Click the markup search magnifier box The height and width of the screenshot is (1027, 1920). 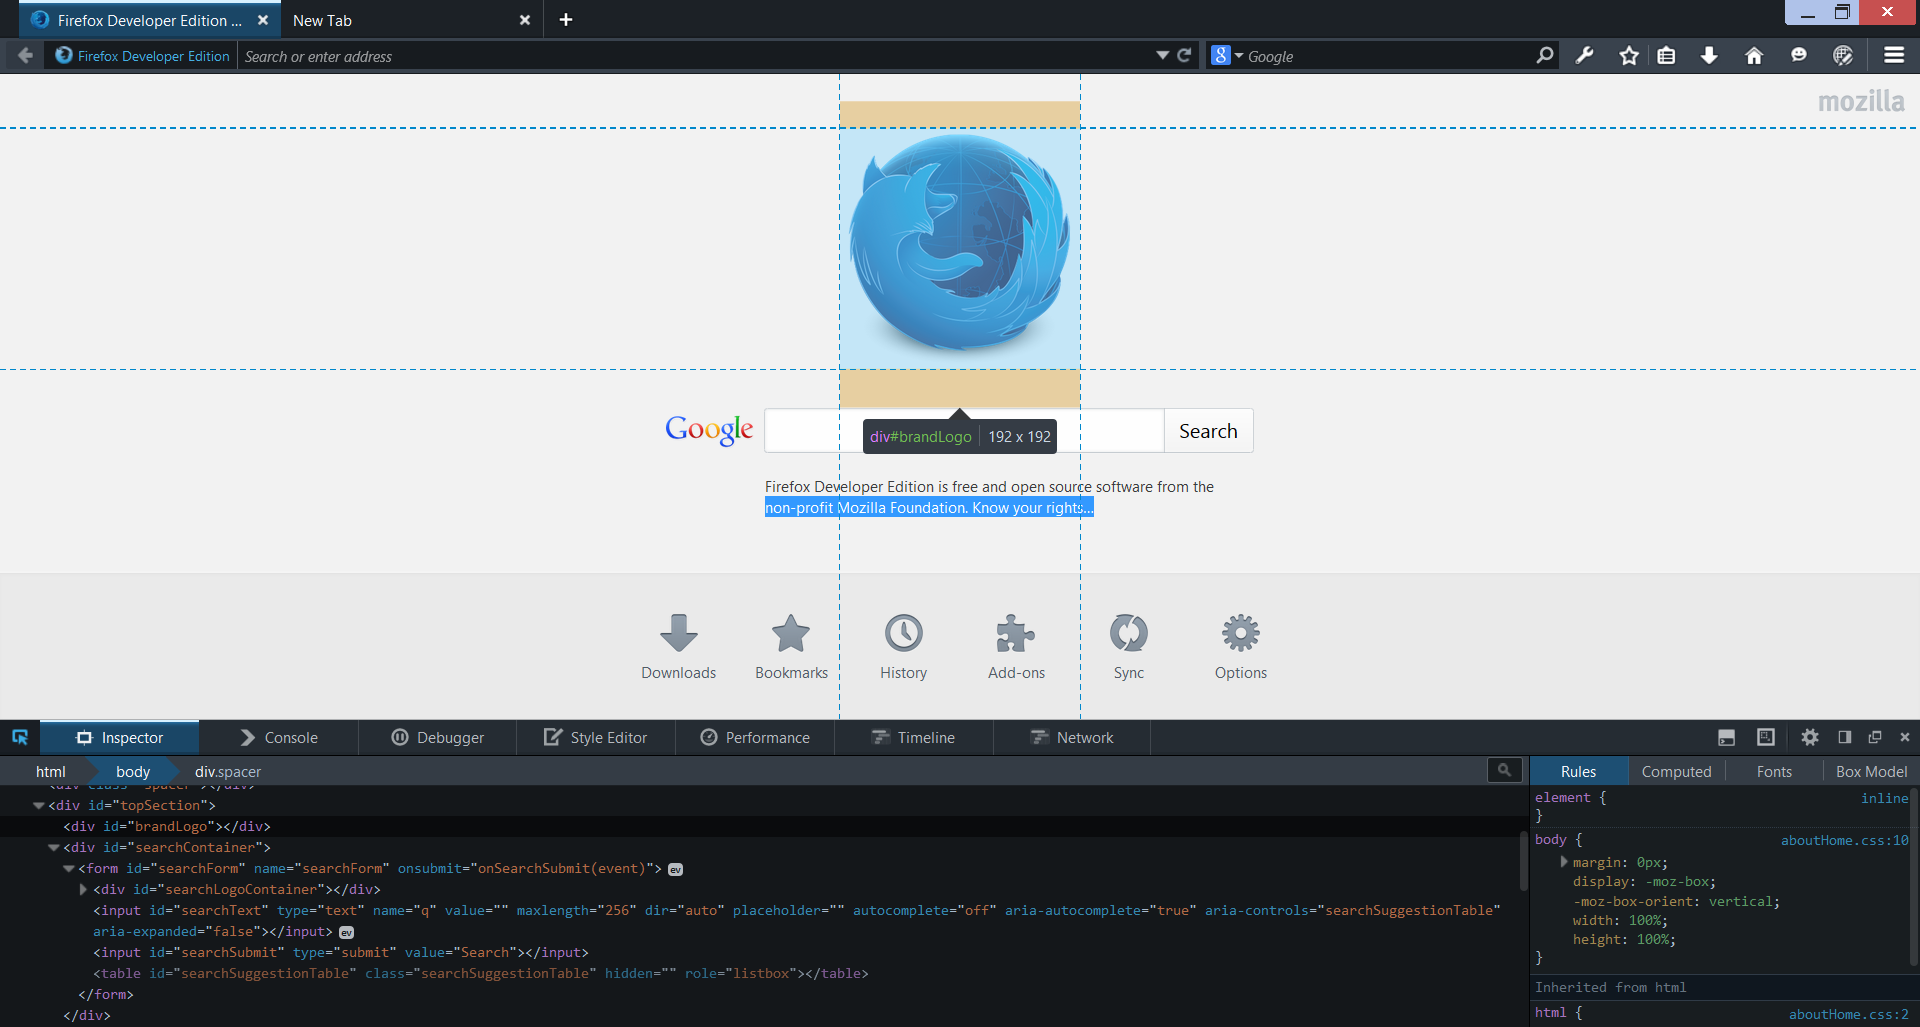pyautogui.click(x=1504, y=771)
